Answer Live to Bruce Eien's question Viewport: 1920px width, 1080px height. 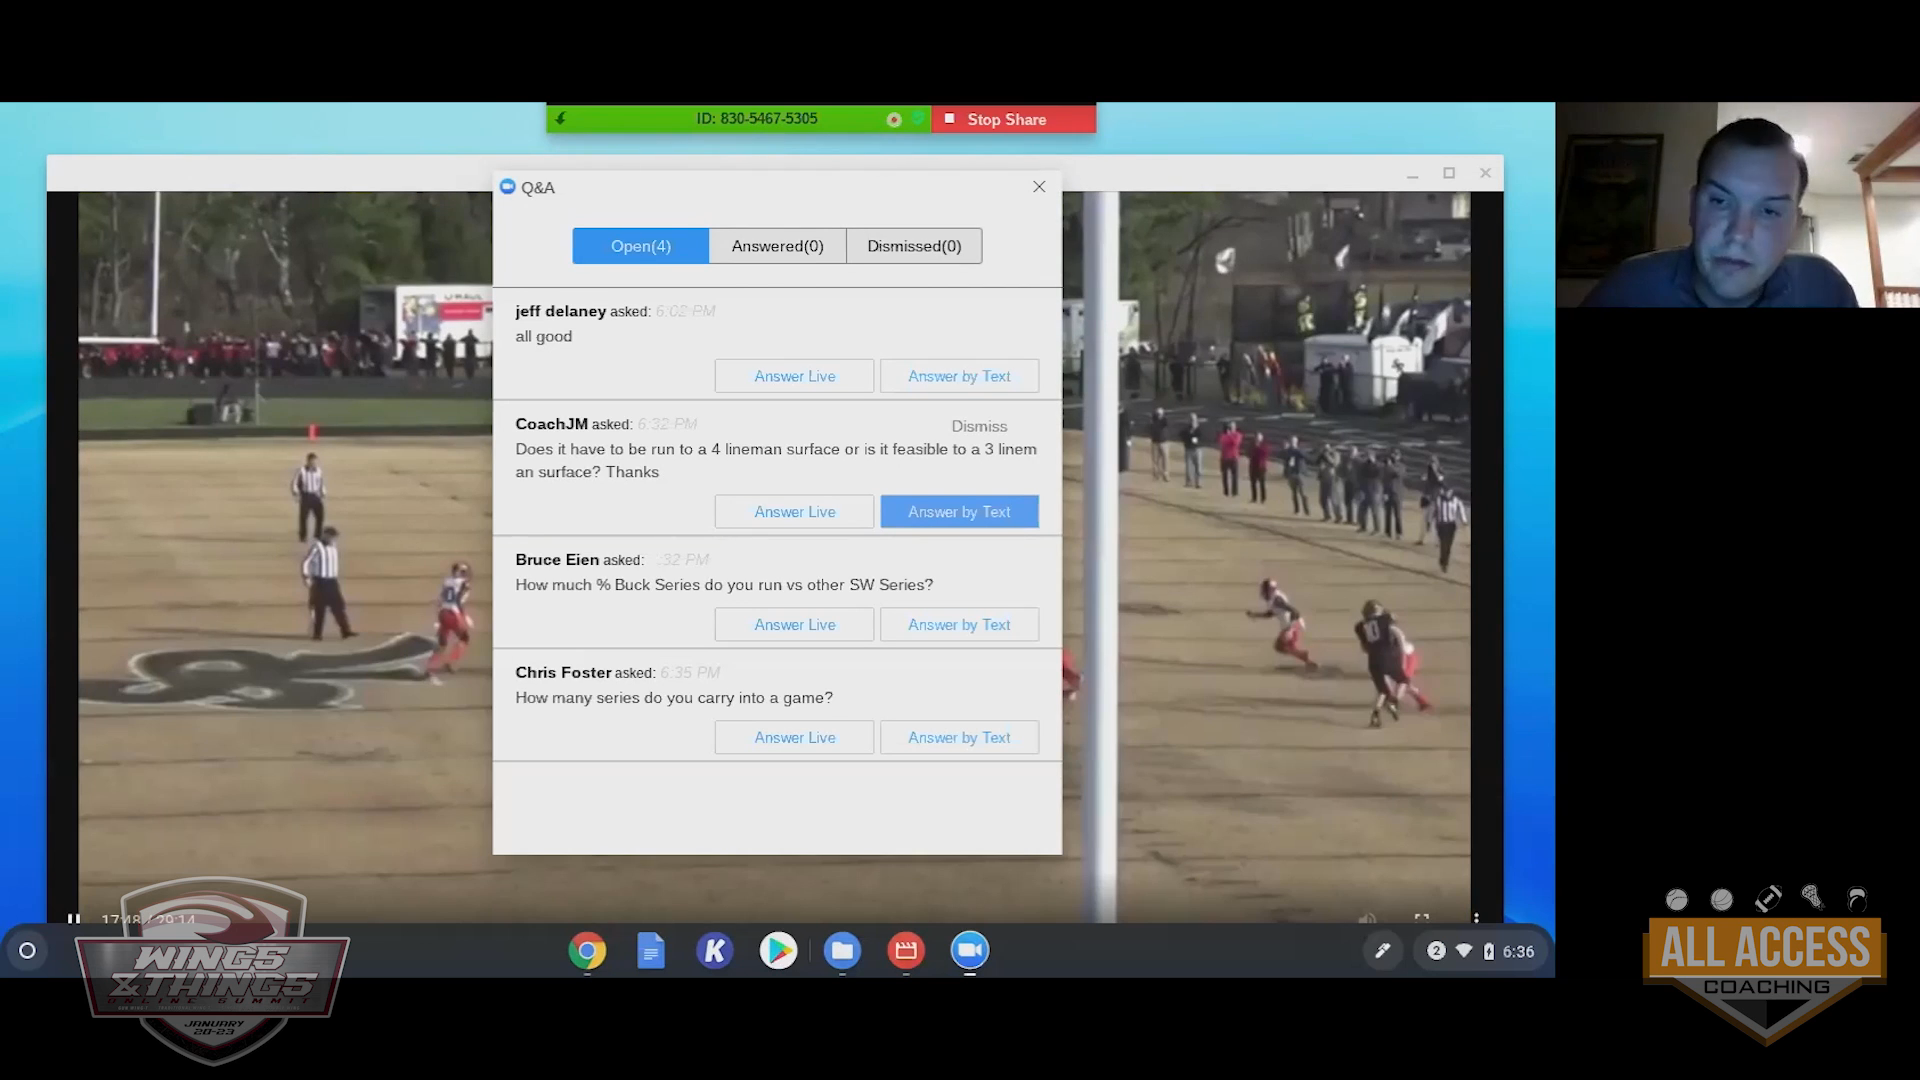[794, 625]
